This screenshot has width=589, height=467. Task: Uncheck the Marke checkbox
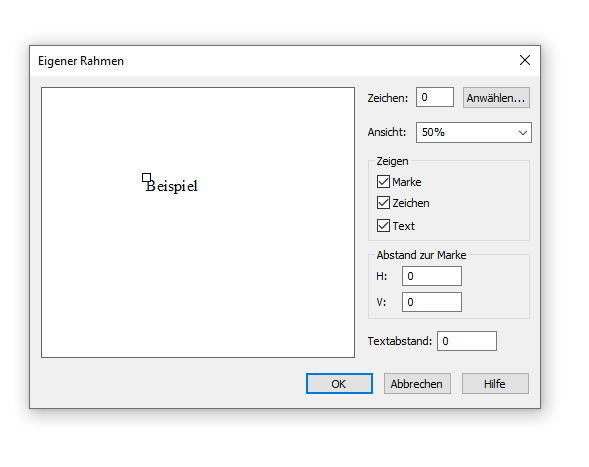(x=383, y=181)
